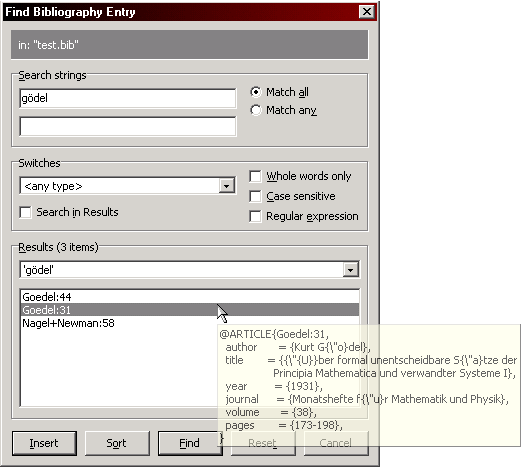Image resolution: width=521 pixels, height=467 pixels.
Task: Check the Search in Results box
Action: click(x=26, y=212)
